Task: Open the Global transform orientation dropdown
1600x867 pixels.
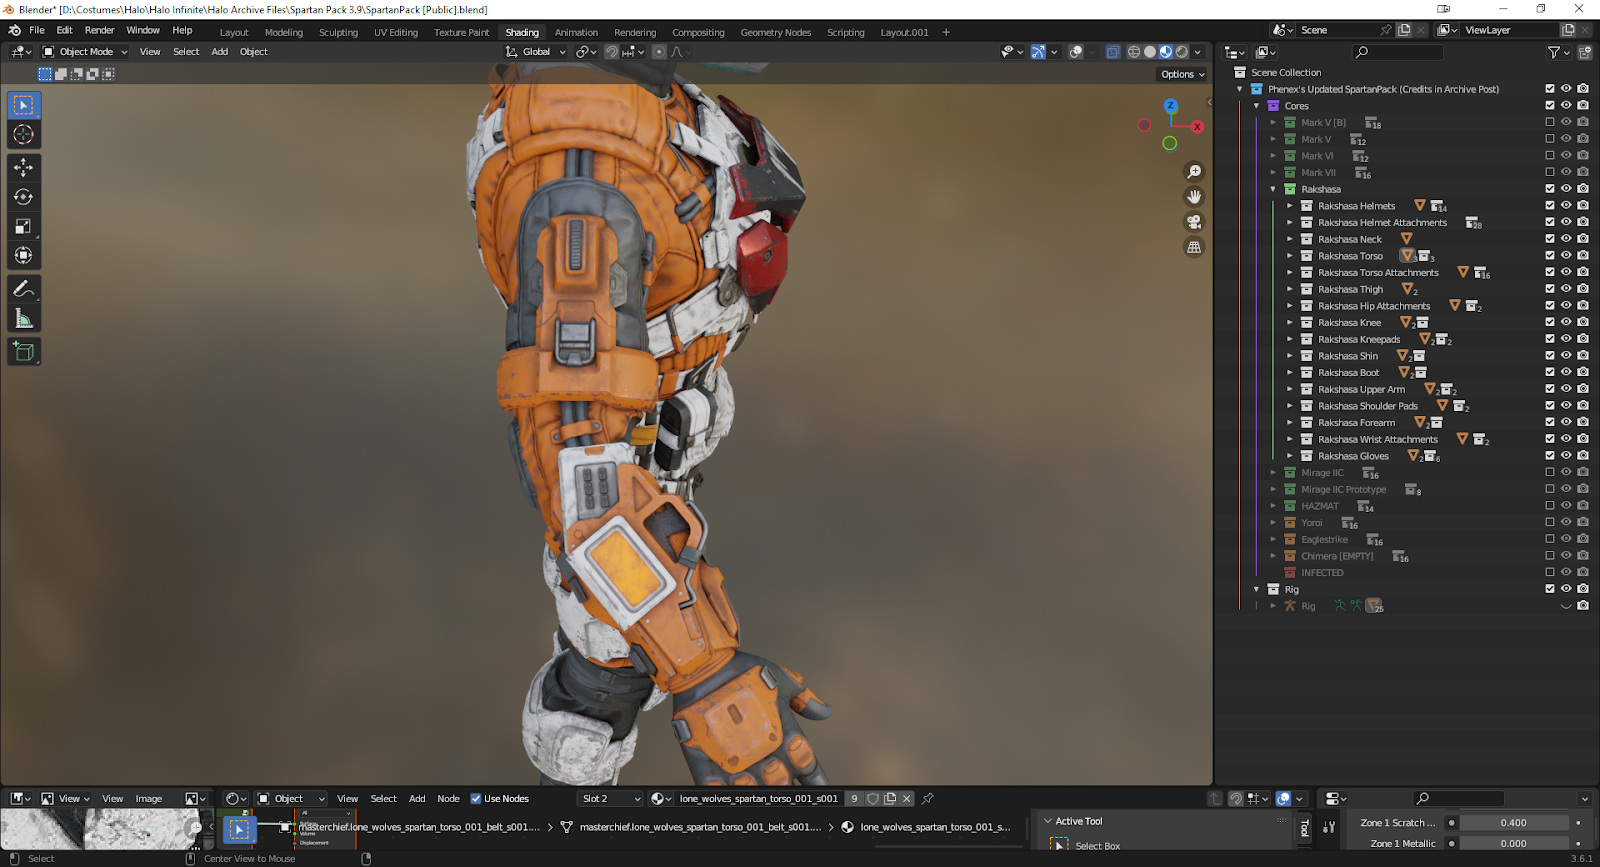Action: tap(536, 52)
